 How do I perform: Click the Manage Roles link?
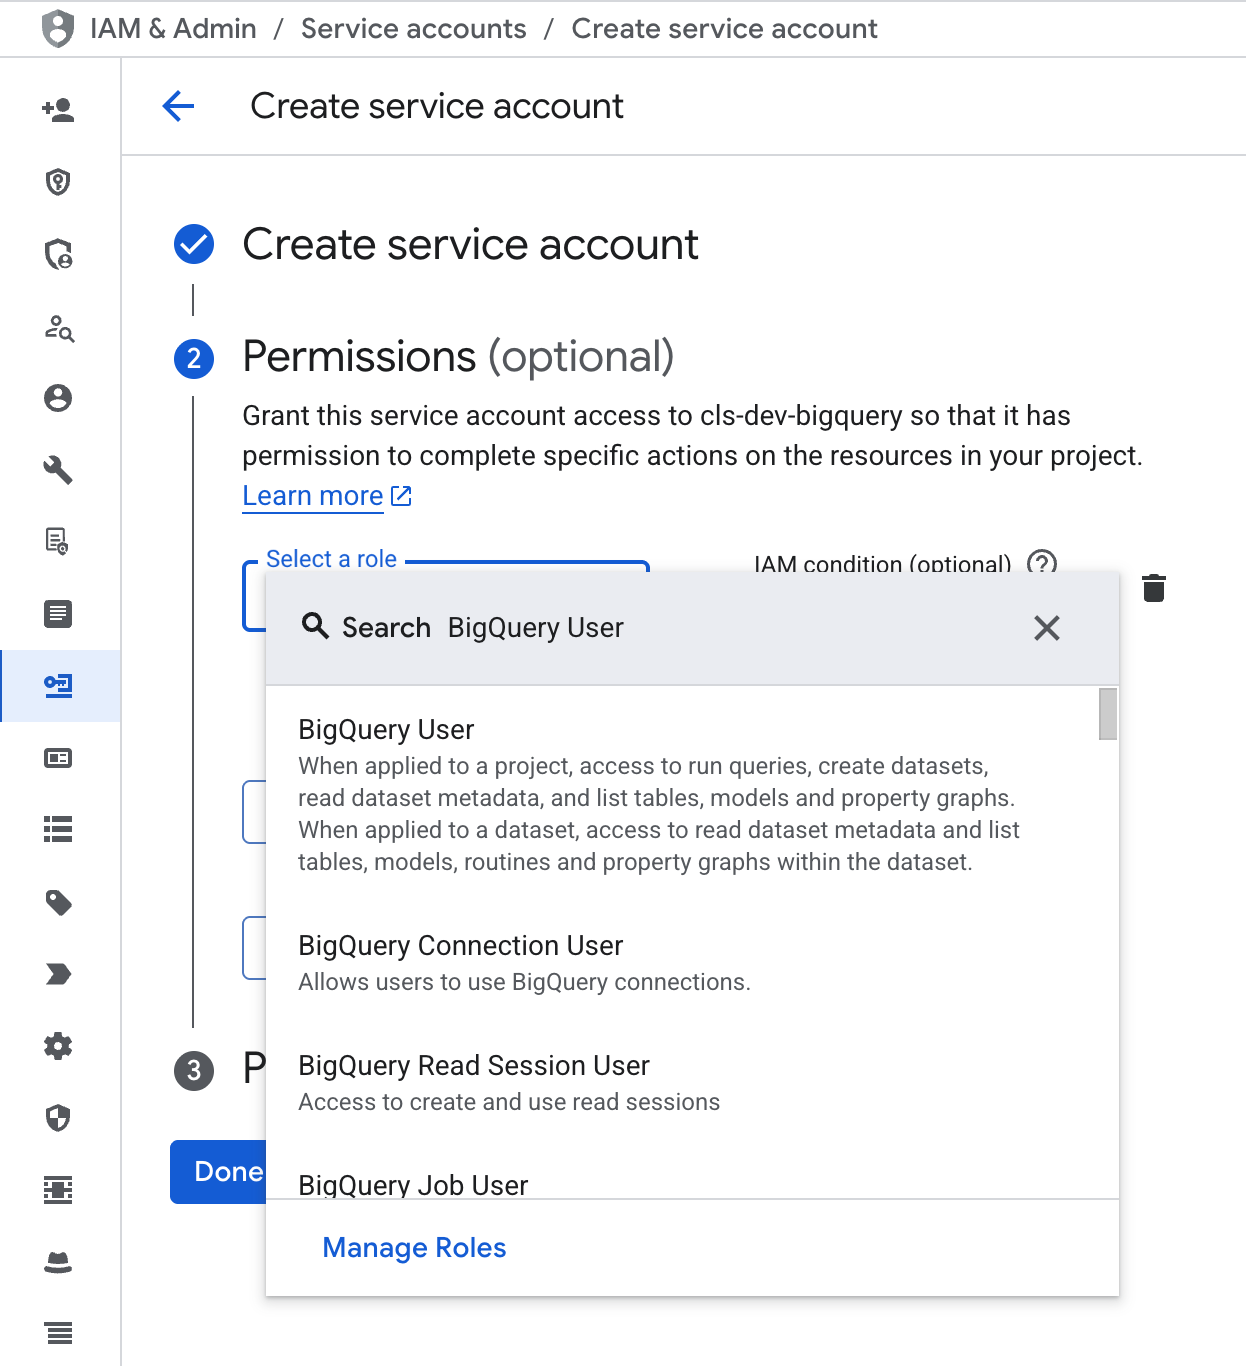pyautogui.click(x=414, y=1247)
